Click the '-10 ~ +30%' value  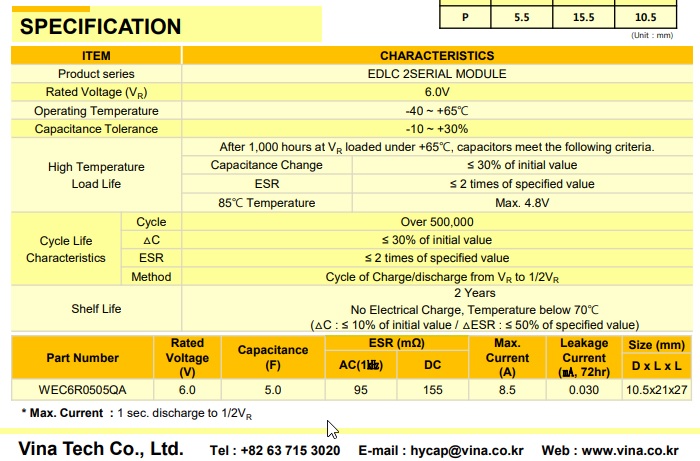pos(437,129)
